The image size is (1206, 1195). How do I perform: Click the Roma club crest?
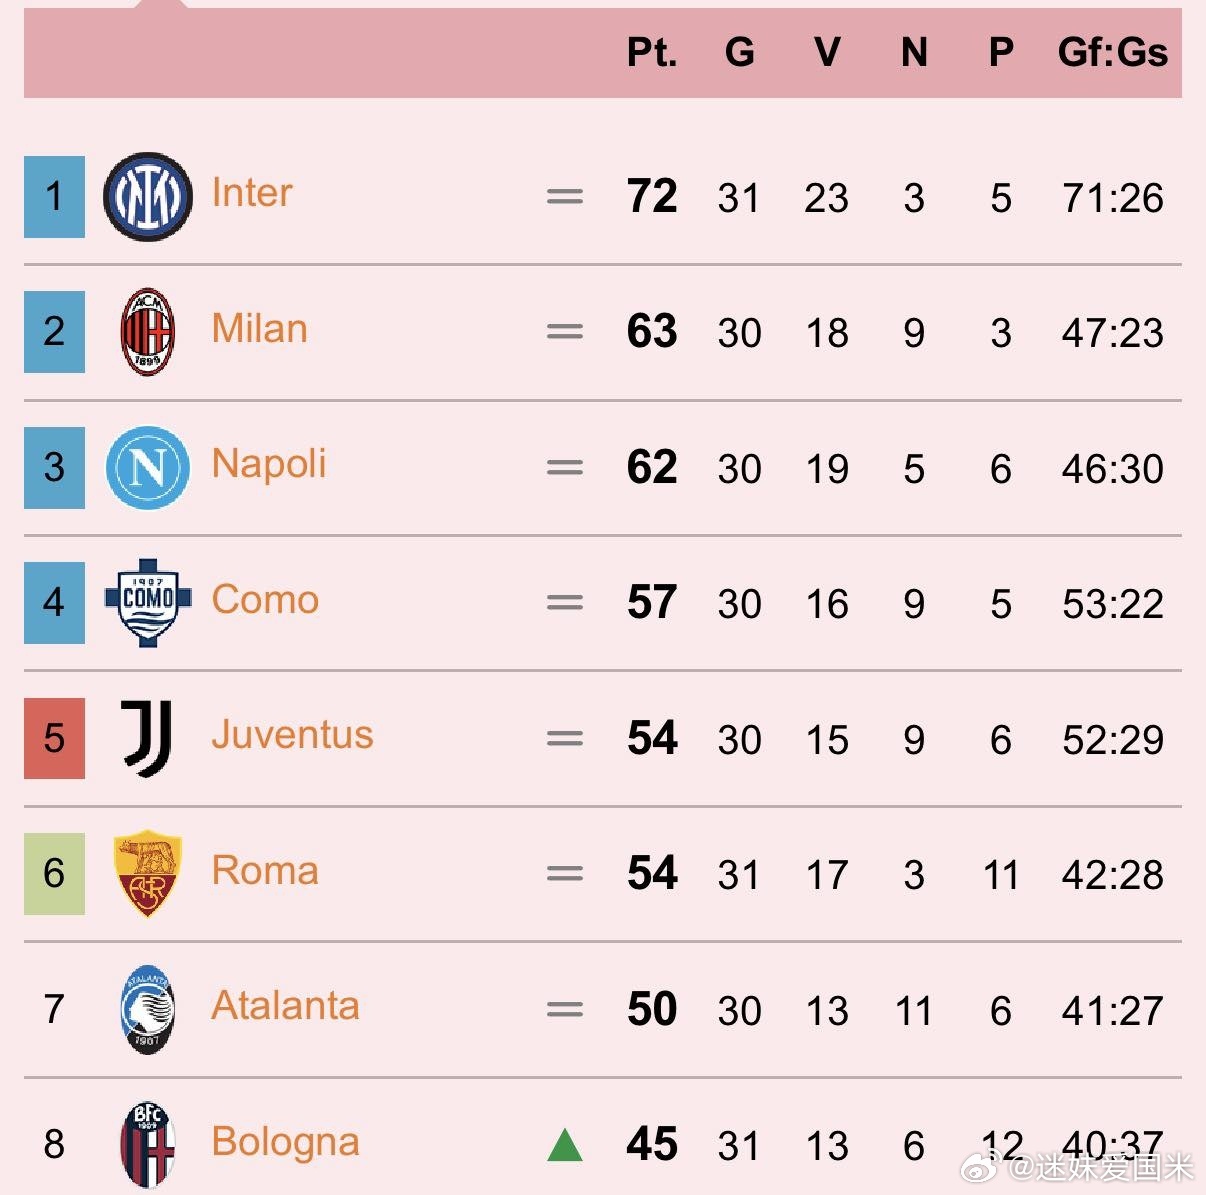147,873
